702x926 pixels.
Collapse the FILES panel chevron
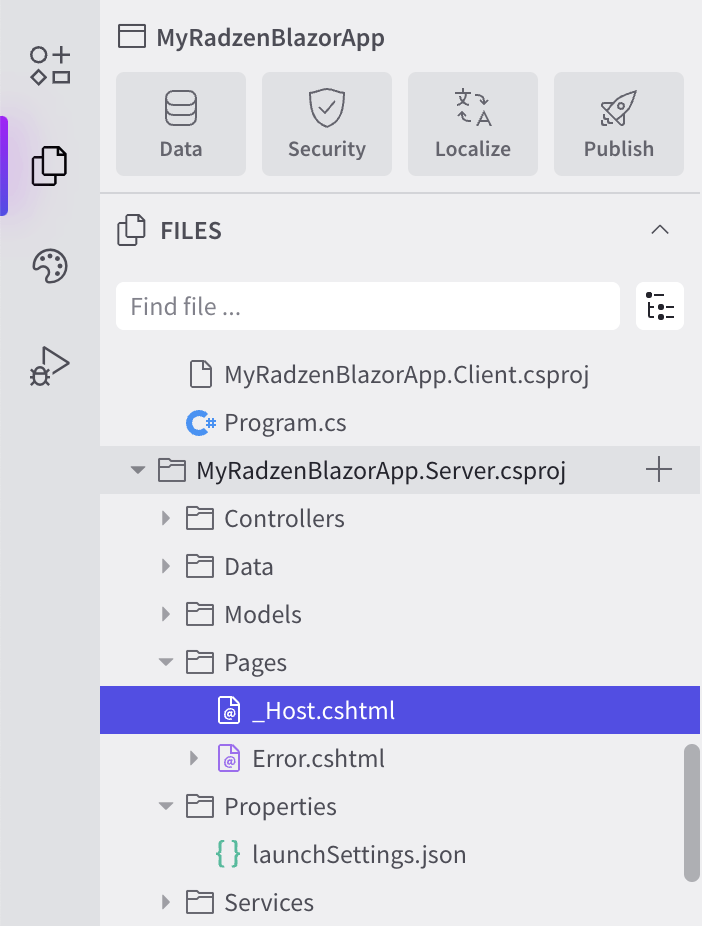coord(659,230)
